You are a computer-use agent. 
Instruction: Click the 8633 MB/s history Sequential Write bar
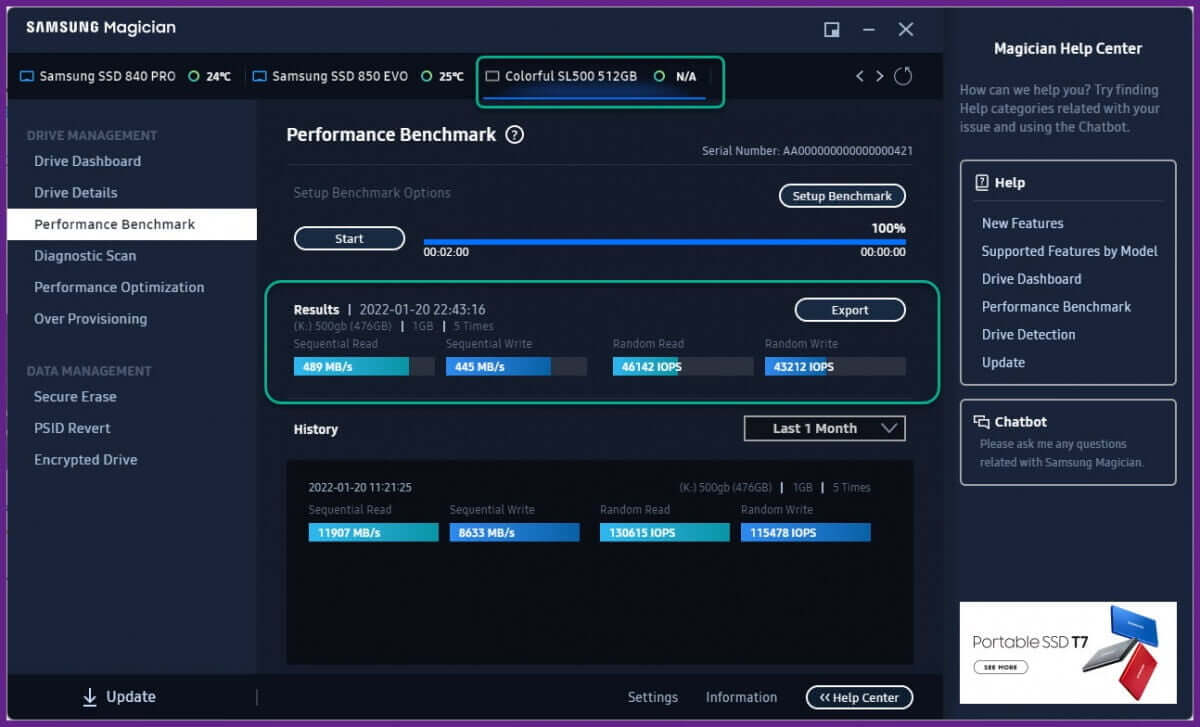click(515, 533)
